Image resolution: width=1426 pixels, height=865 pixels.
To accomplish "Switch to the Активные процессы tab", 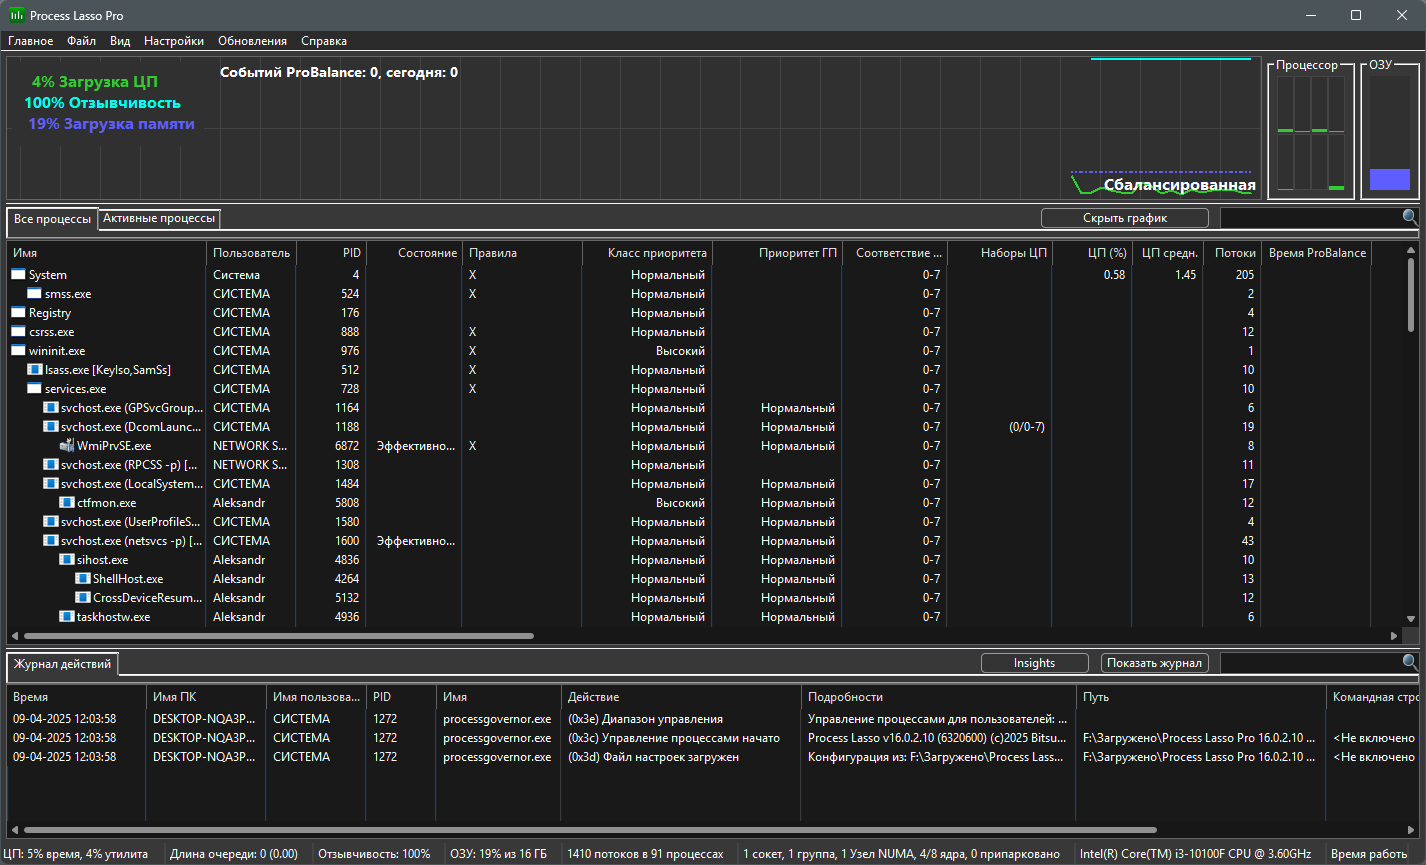I will (x=159, y=218).
